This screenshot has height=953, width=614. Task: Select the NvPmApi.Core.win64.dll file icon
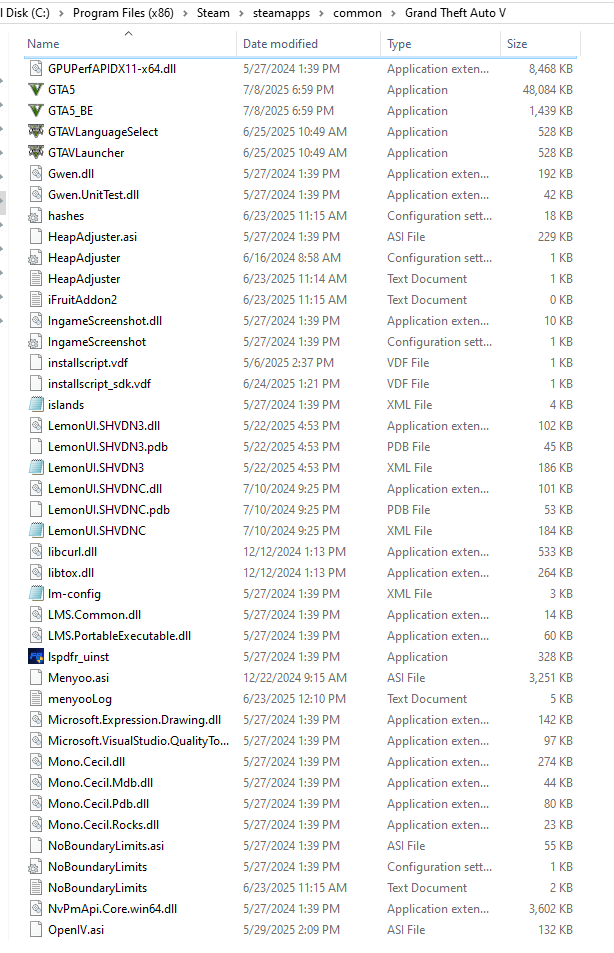pyautogui.click(x=36, y=909)
